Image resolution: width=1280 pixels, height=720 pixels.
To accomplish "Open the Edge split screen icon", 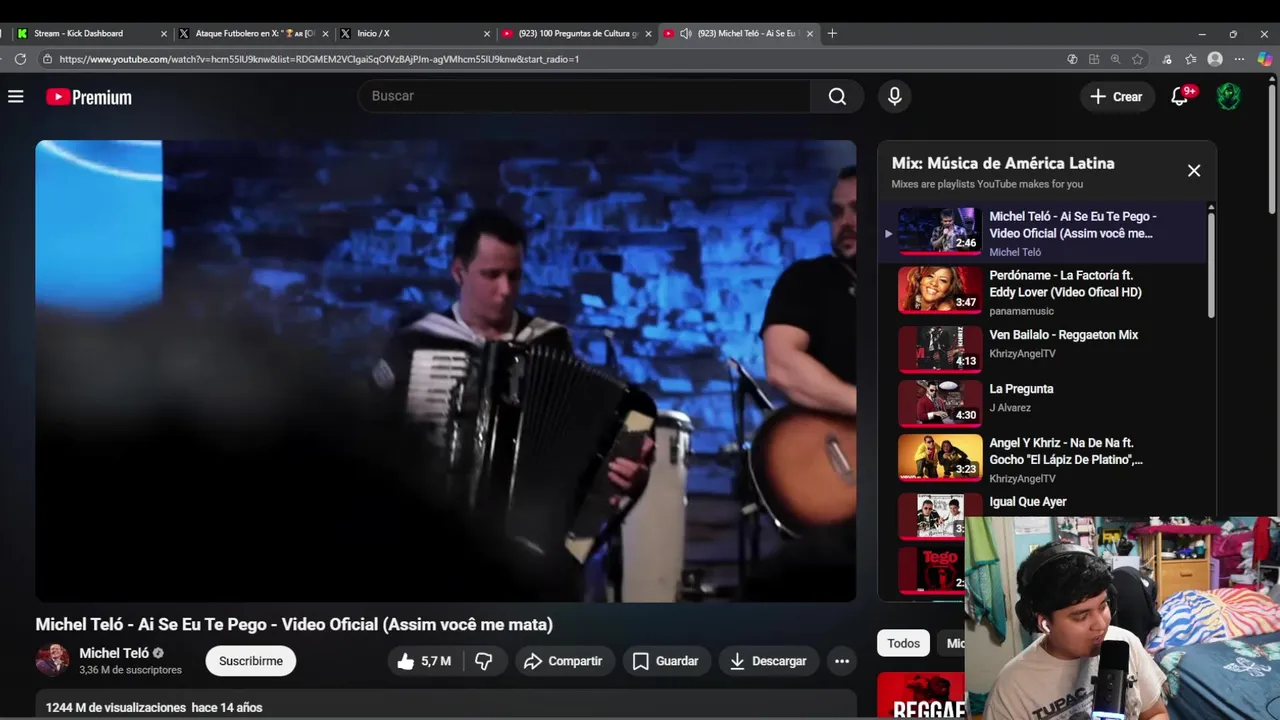I will pyautogui.click(x=1094, y=59).
